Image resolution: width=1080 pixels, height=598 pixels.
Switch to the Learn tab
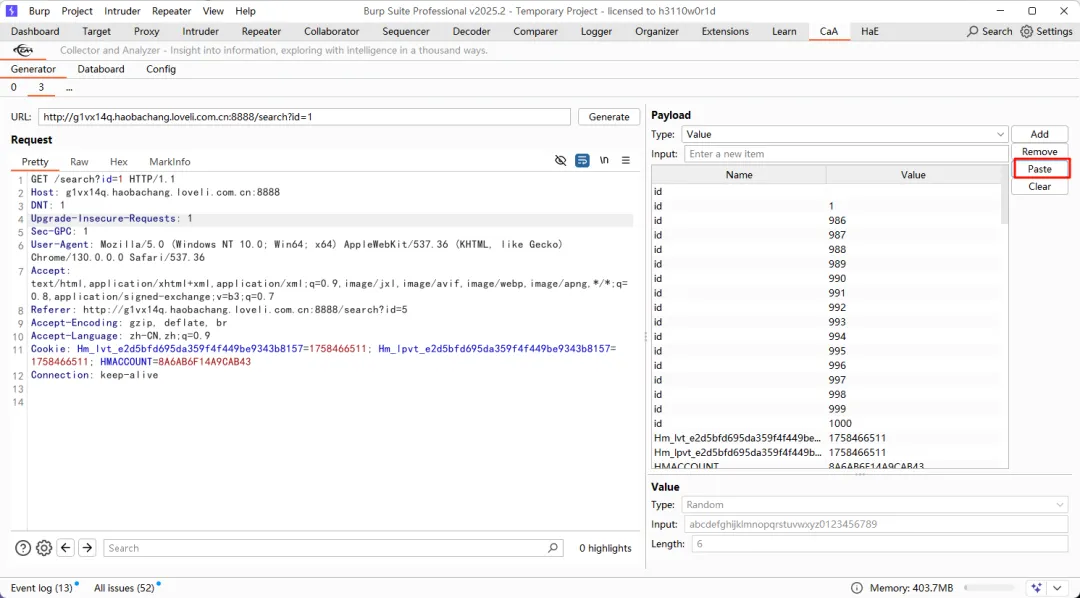tap(784, 32)
